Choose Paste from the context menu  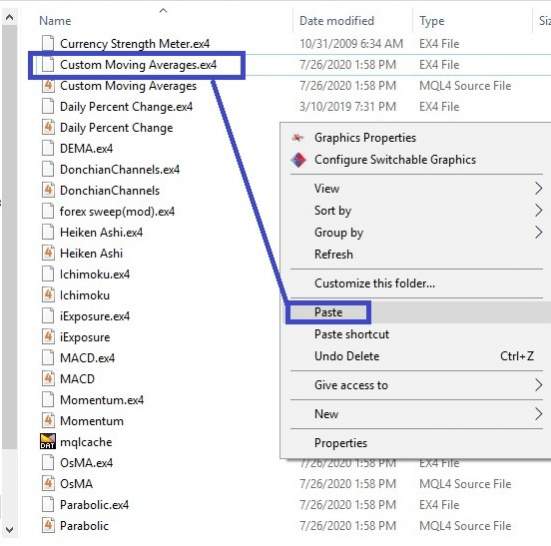point(328,312)
